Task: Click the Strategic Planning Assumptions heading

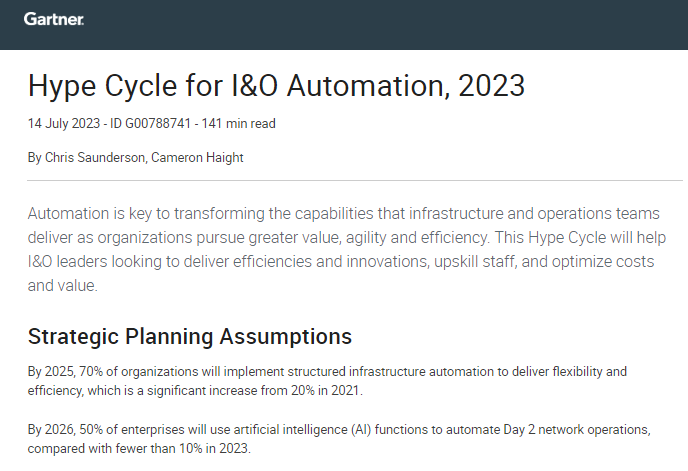Action: [190, 337]
